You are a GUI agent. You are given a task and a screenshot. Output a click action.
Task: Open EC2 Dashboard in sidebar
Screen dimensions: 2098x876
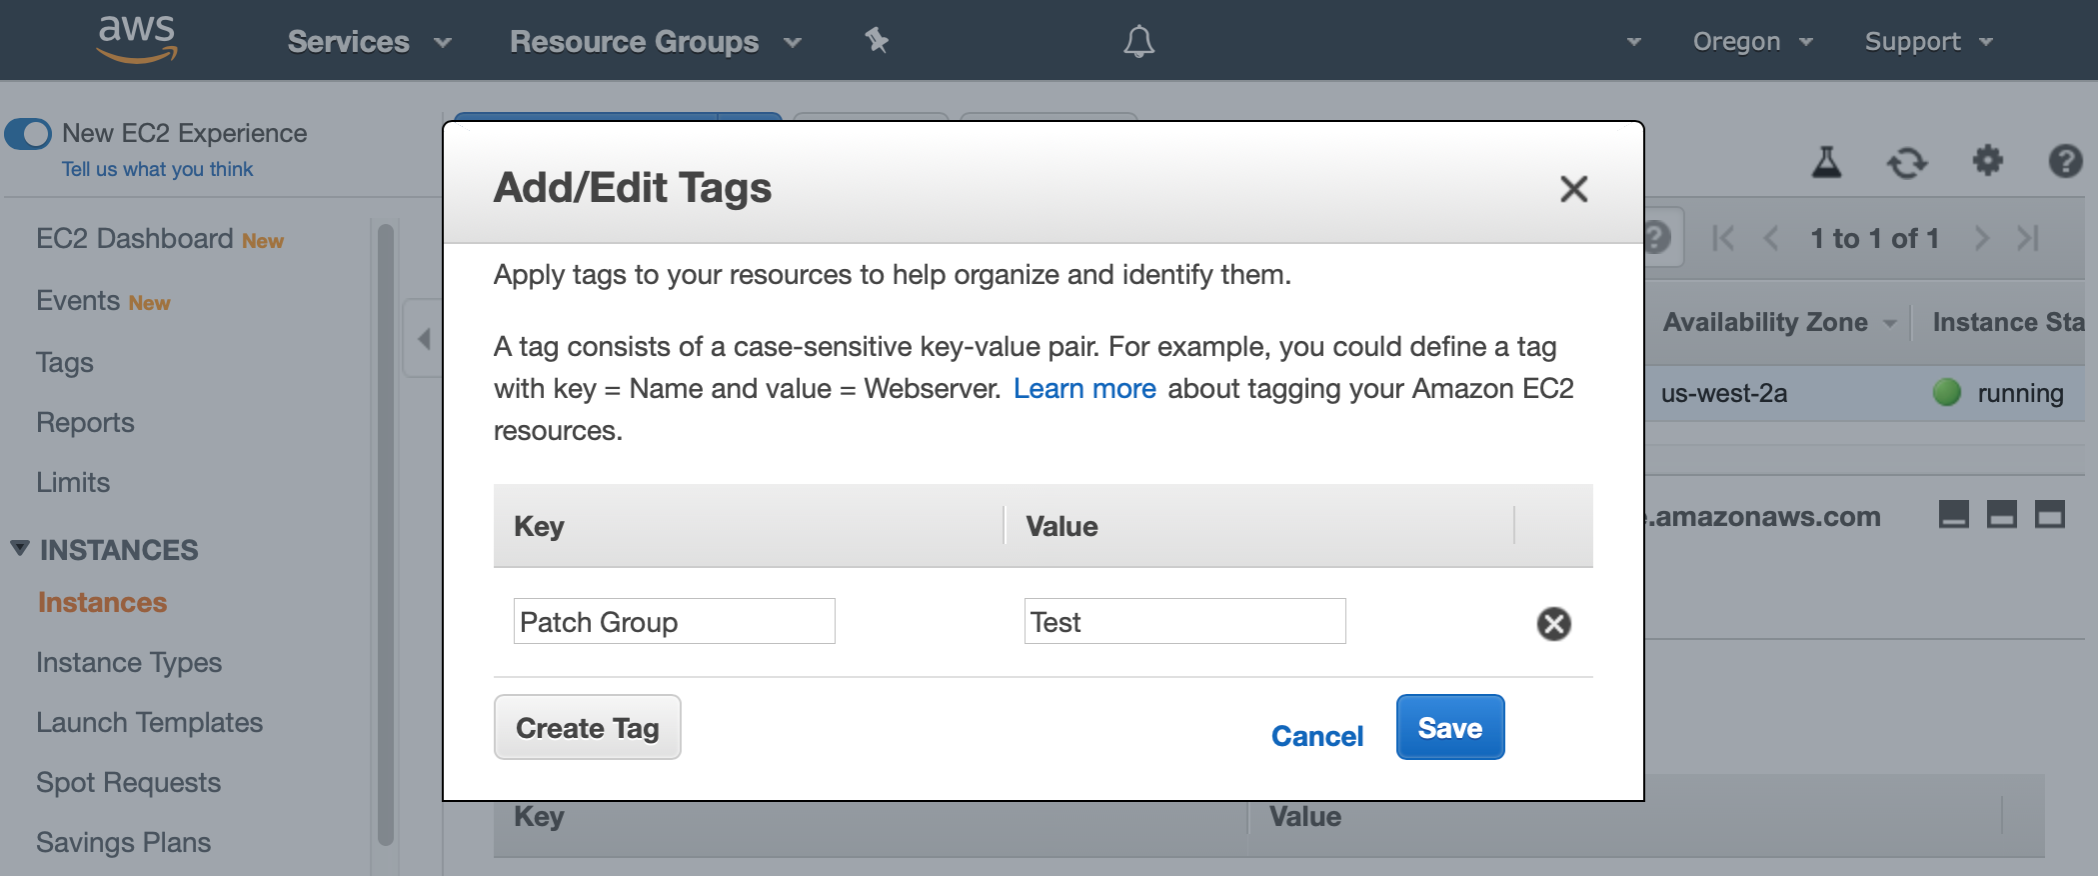[x=134, y=238]
